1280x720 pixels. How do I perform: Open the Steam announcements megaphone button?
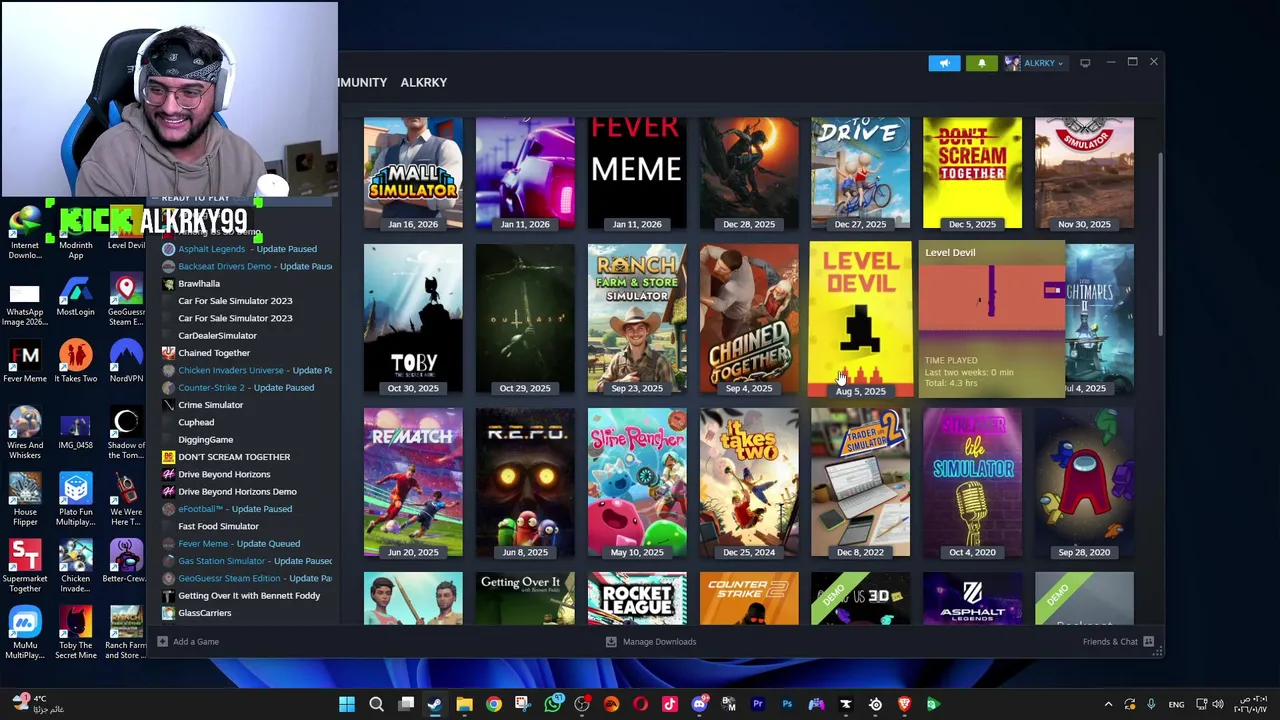[x=944, y=63]
